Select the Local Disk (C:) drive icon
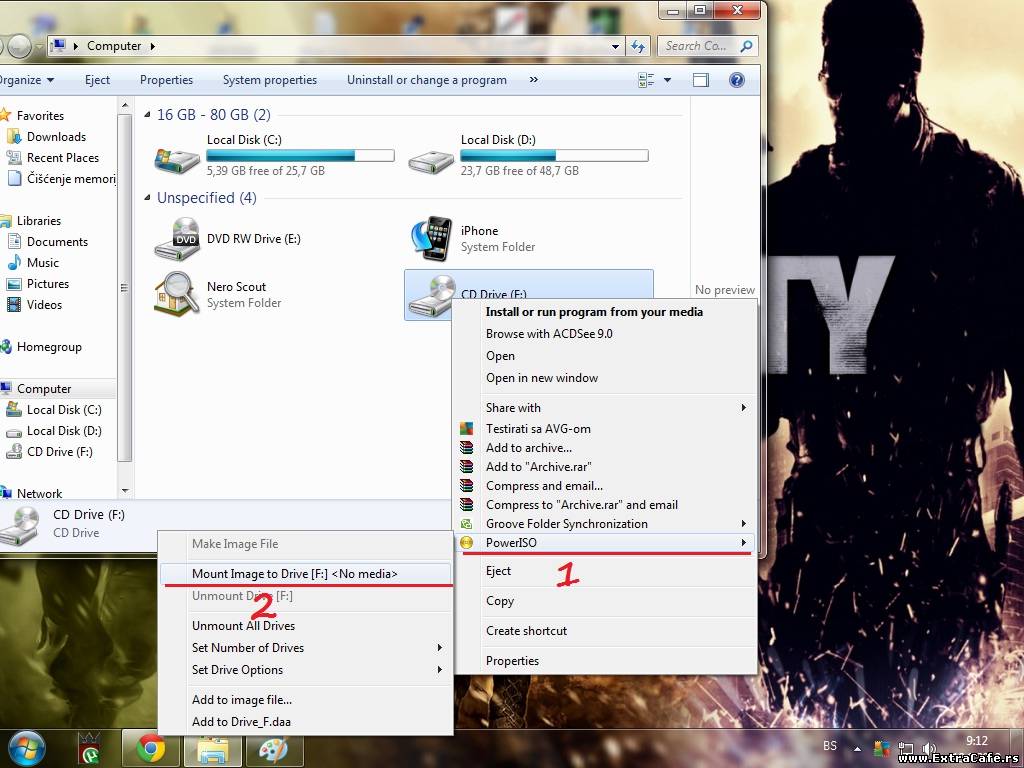Image resolution: width=1024 pixels, height=768 pixels. (177, 157)
